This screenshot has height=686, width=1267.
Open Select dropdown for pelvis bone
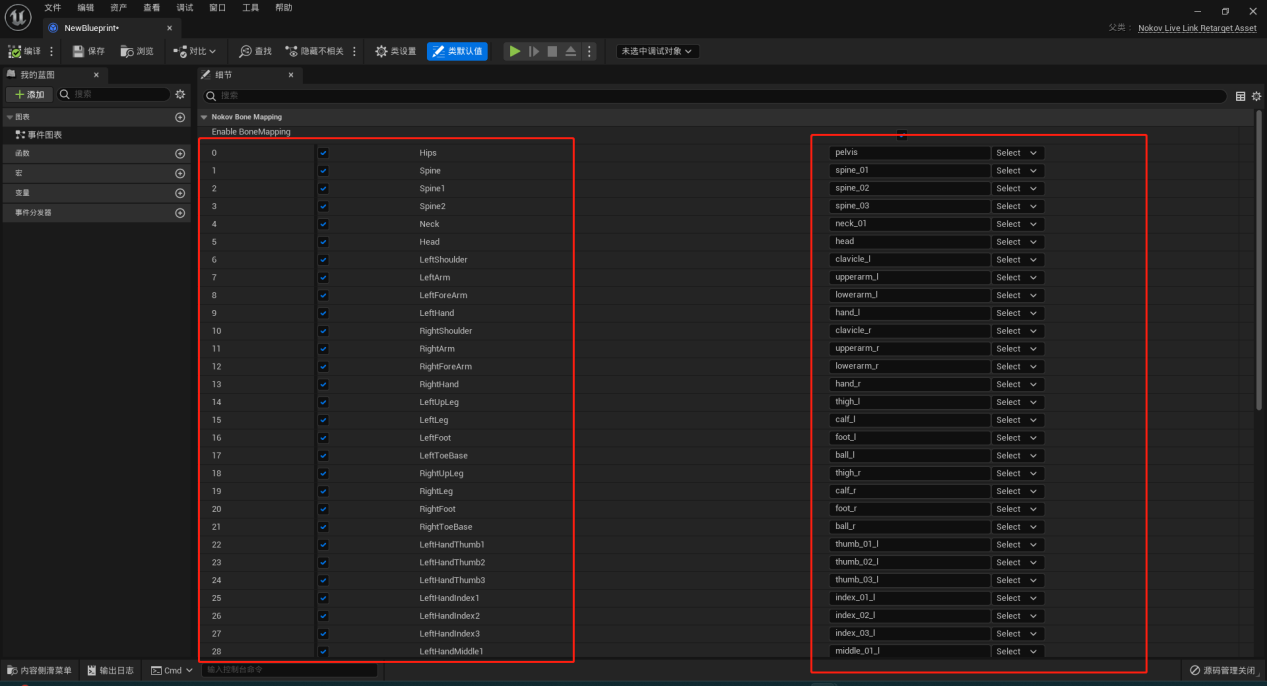1017,153
